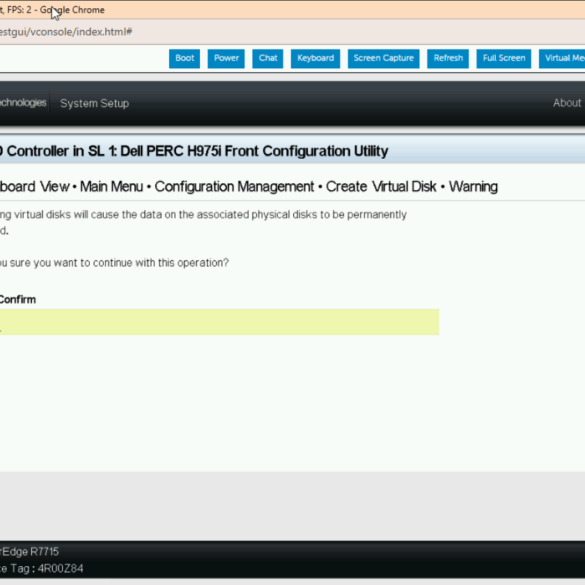Click the service tag 4R00Z84 text
The height and width of the screenshot is (585, 585).
tap(60, 569)
